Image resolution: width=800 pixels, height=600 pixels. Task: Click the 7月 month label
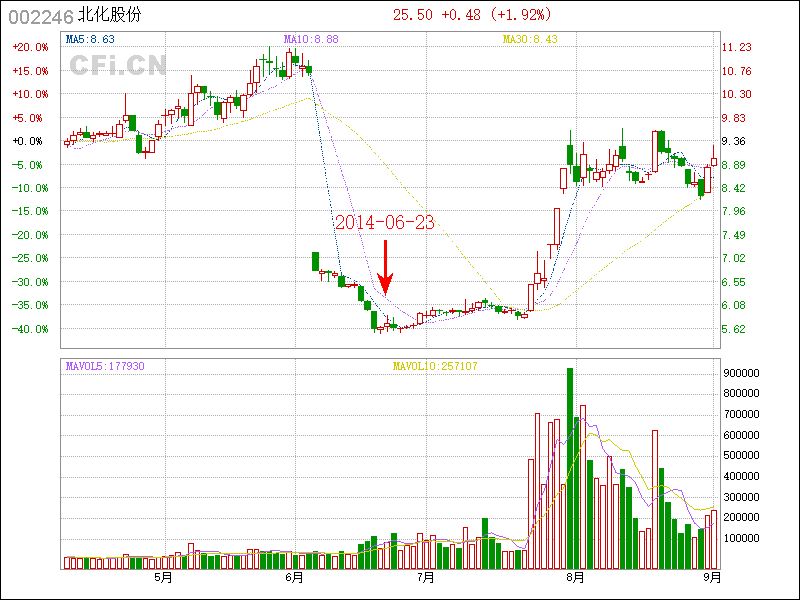pos(426,578)
